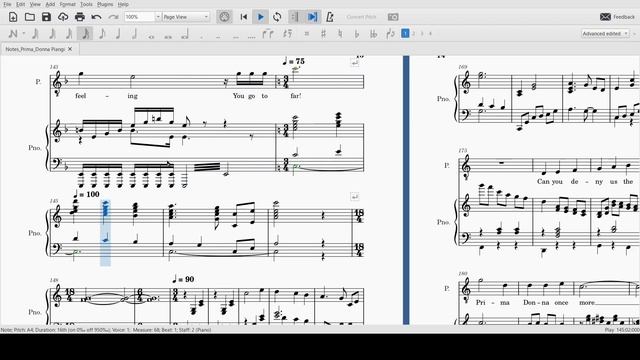
Task: Close the Notes_Prima_Donna score tab
Action: coord(70,49)
